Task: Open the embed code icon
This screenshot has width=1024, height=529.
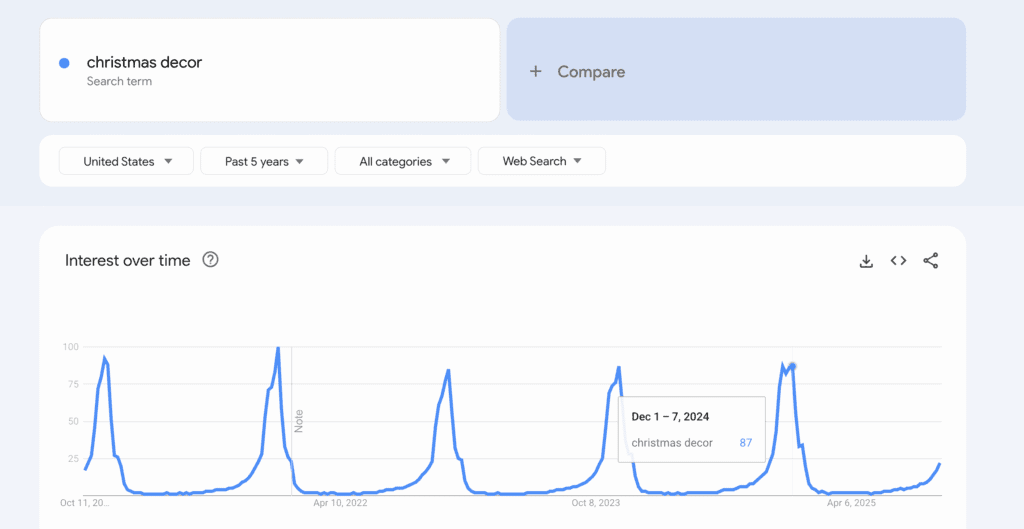Action: click(899, 261)
